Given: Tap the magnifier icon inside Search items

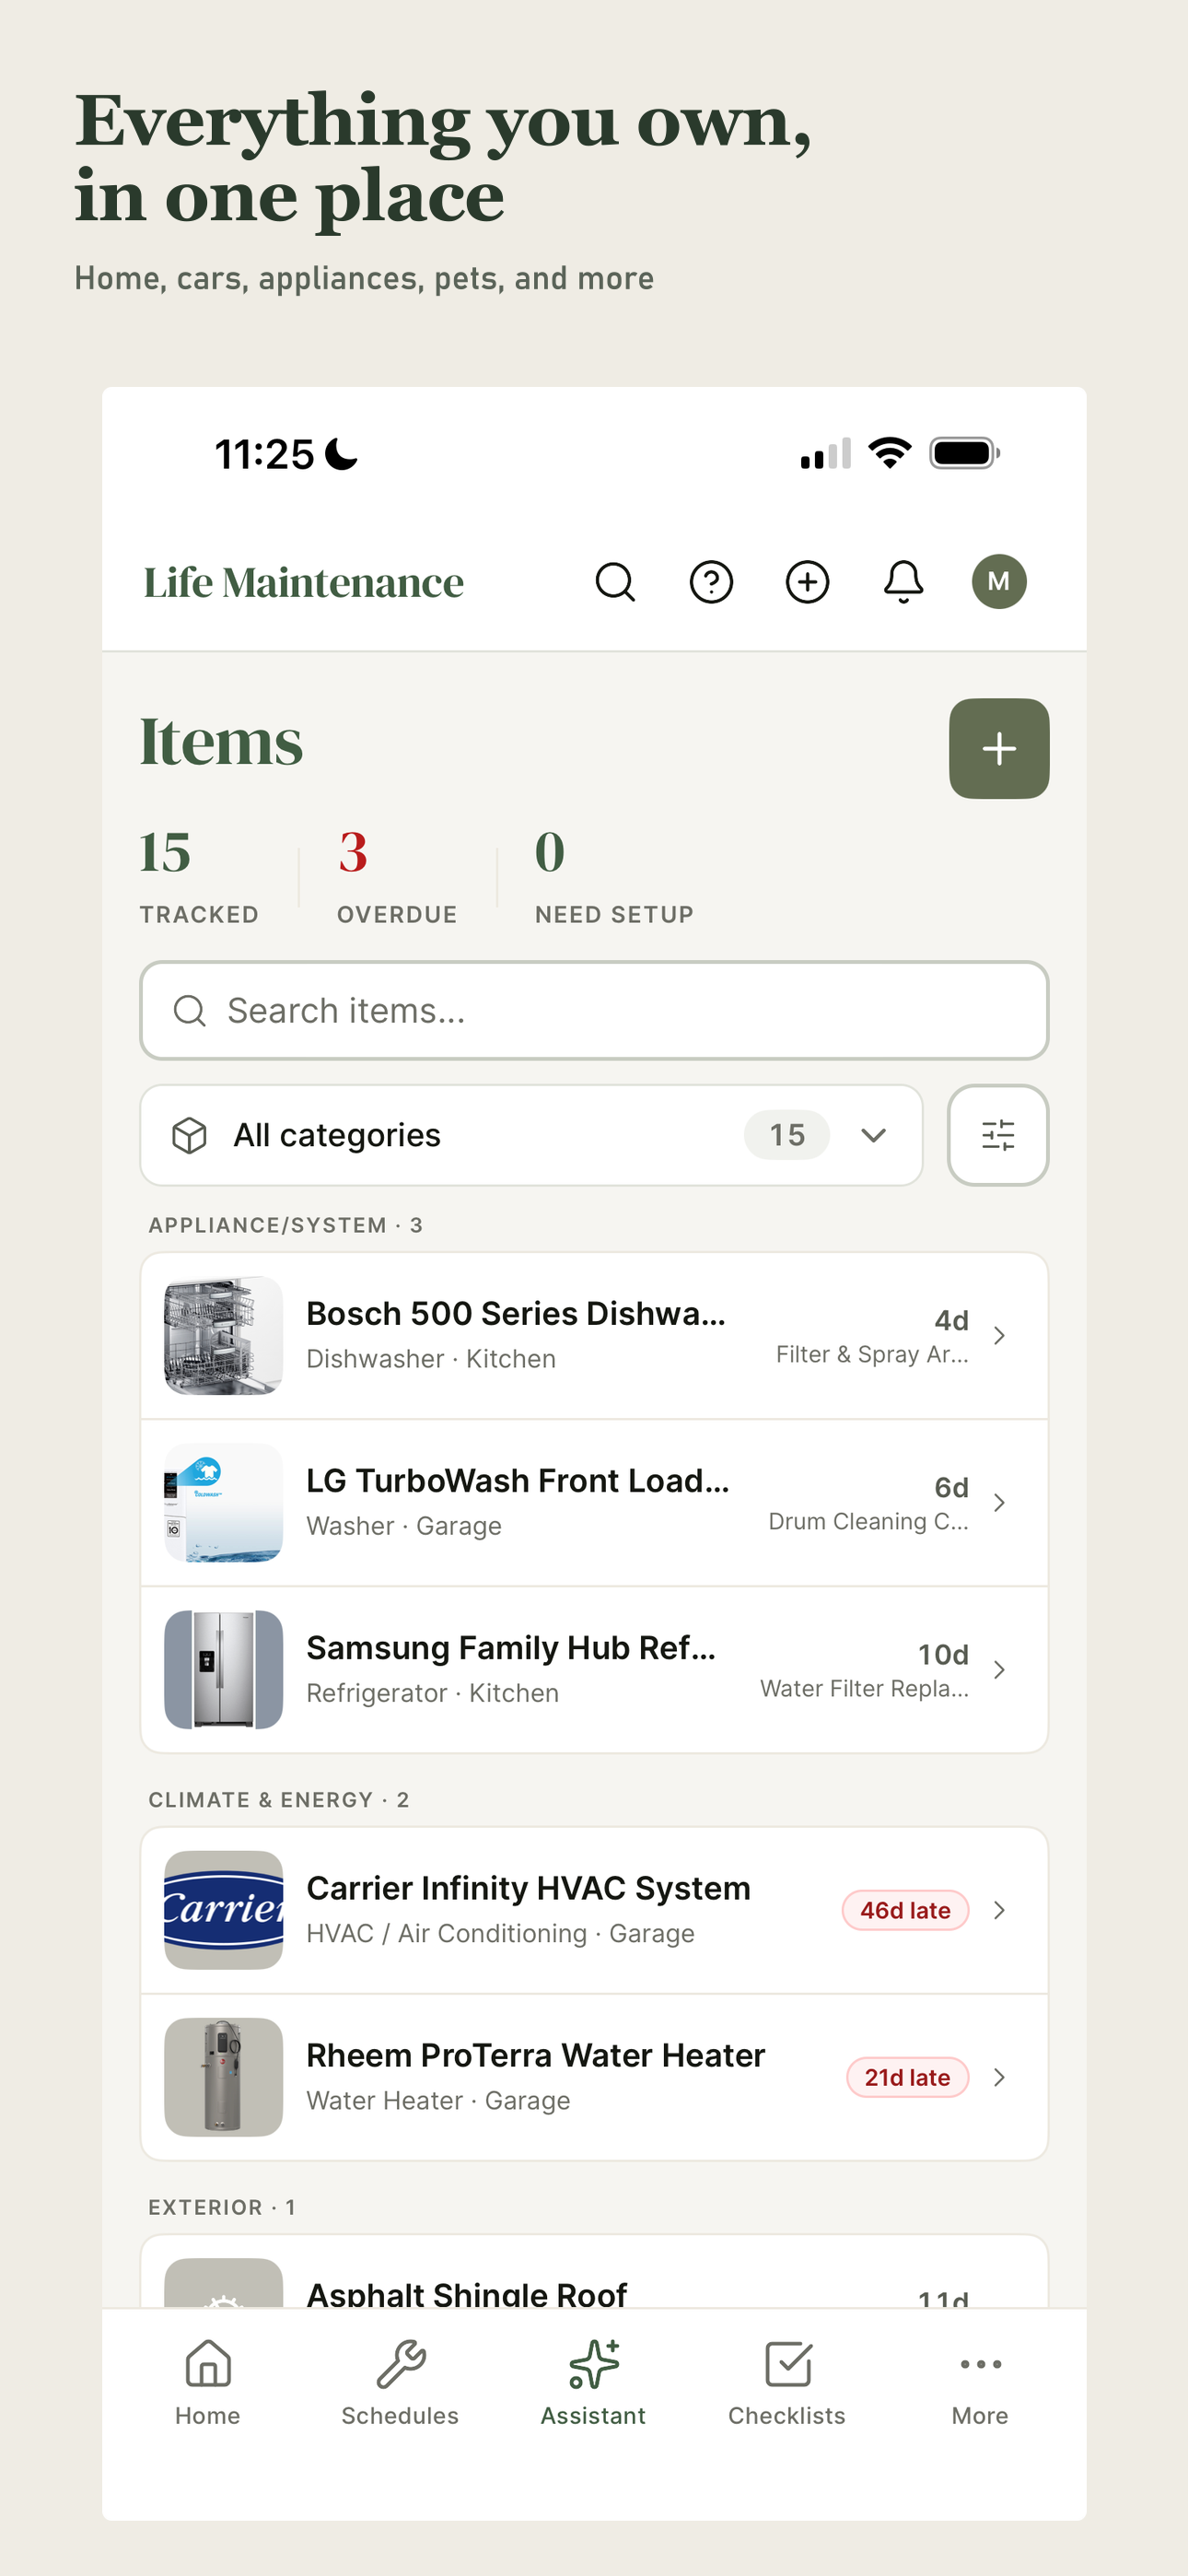Looking at the screenshot, I should (189, 1011).
